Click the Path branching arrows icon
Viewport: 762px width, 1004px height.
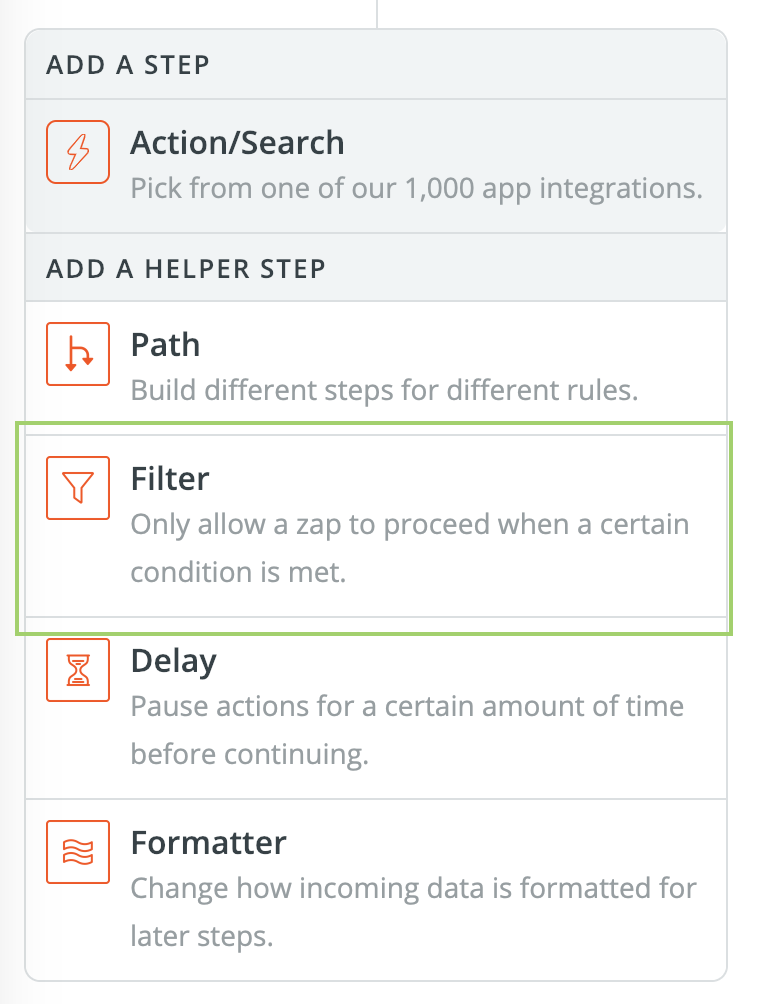(x=78, y=354)
